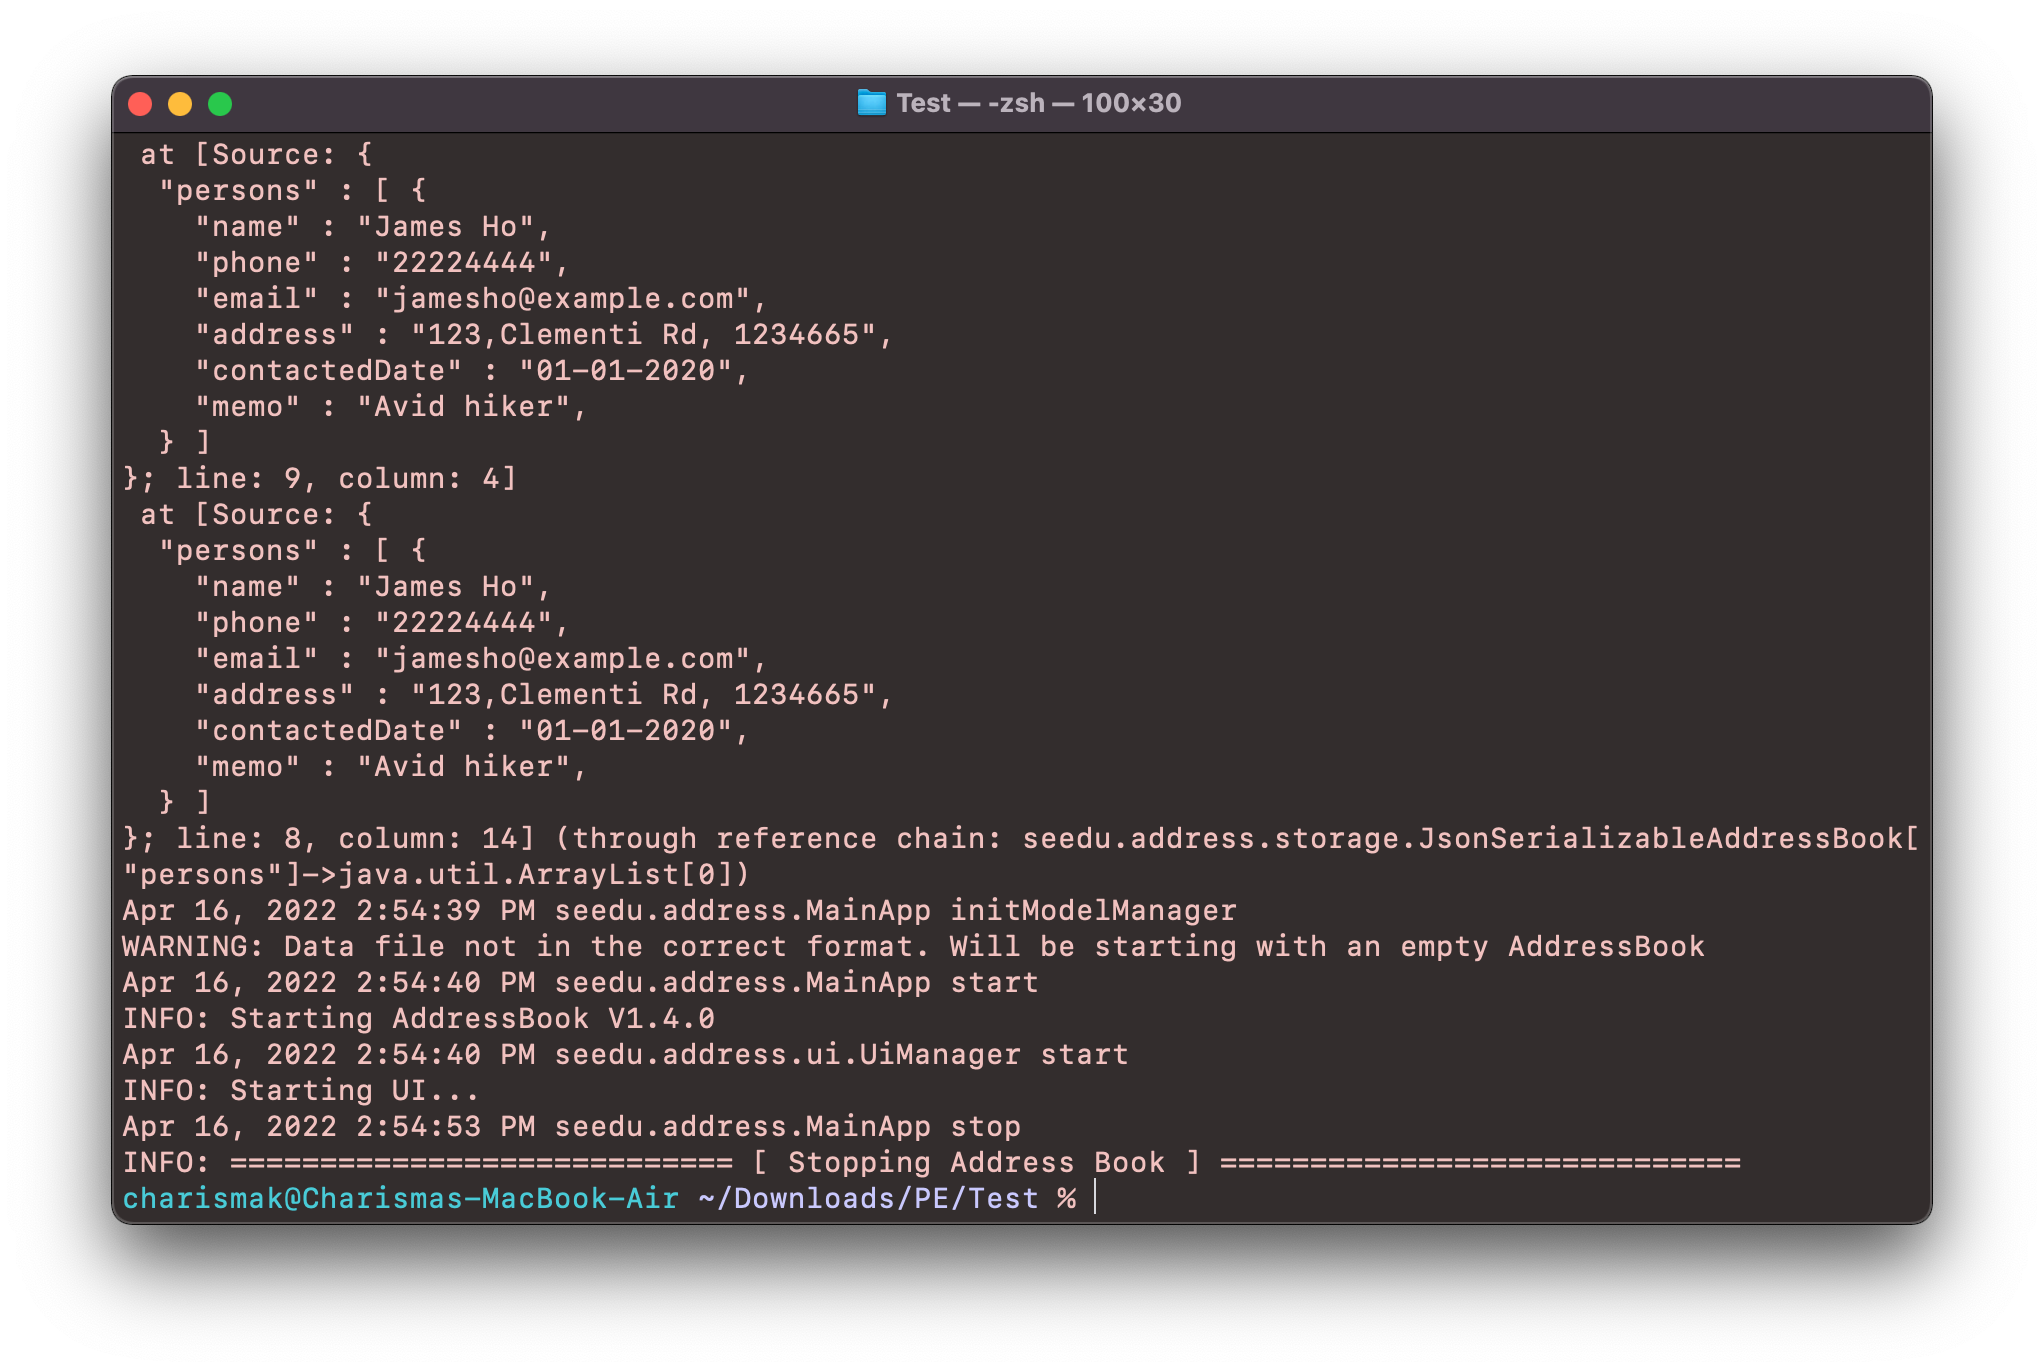Click 'INFO: Starting AddressBook V1.4.0' line
2044x1372 pixels.
tap(418, 1018)
